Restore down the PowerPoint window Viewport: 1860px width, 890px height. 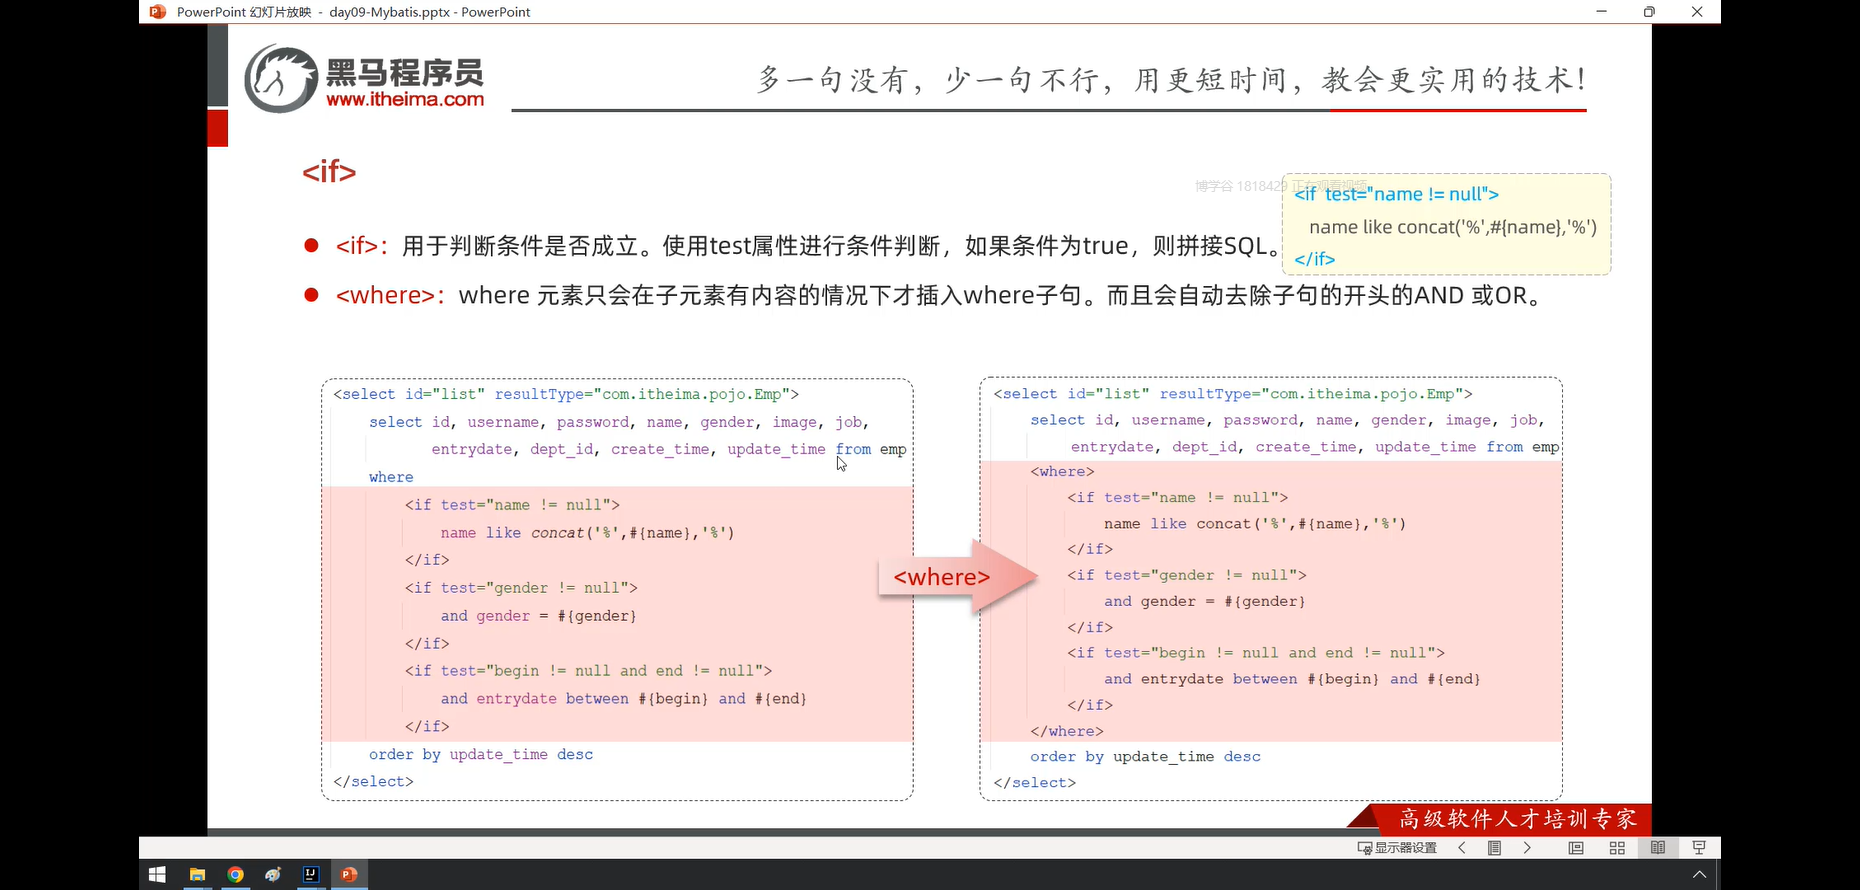click(1649, 12)
